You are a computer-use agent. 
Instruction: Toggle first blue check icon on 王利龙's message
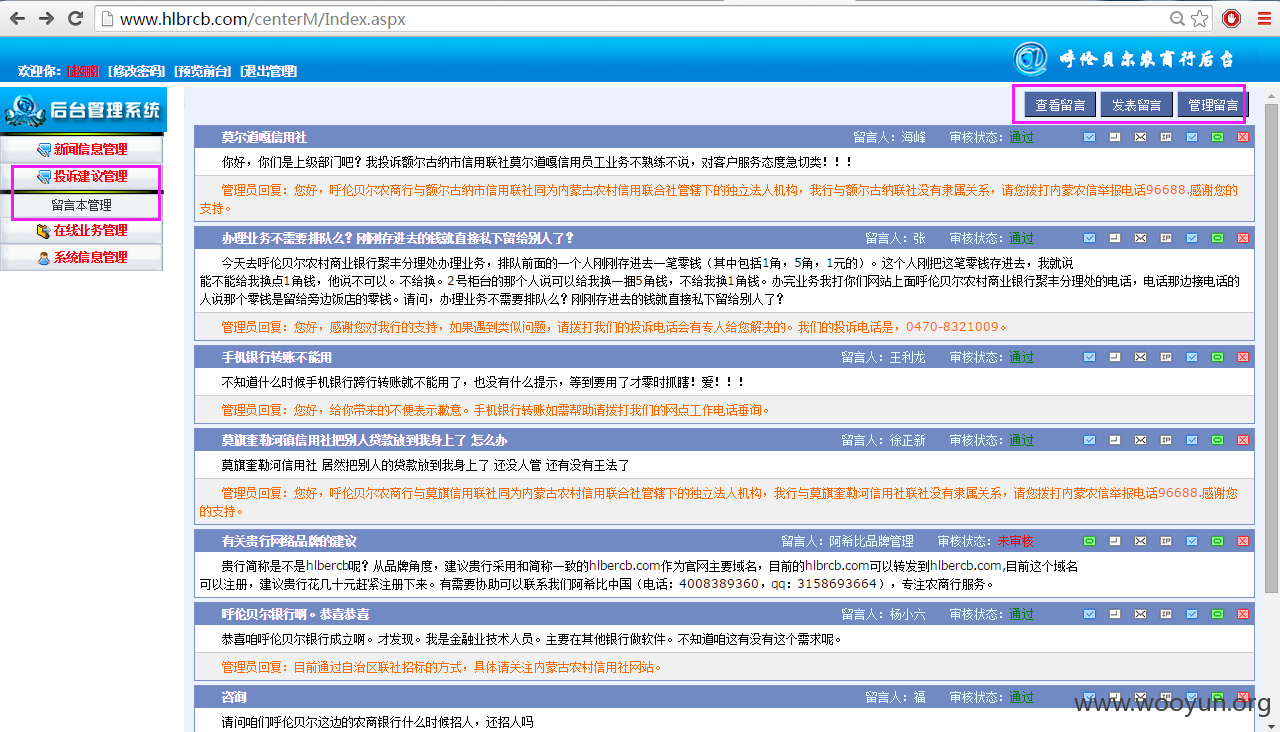tap(1089, 357)
